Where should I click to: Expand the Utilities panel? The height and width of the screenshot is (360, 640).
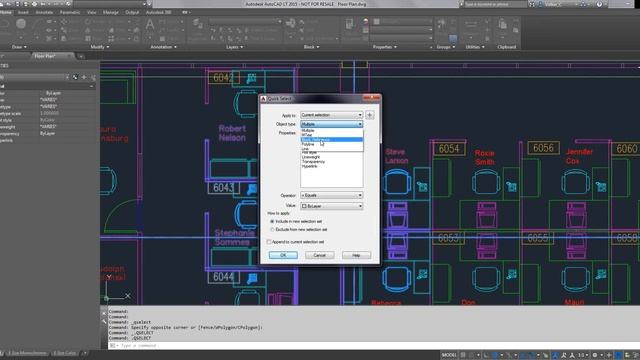[x=475, y=47]
